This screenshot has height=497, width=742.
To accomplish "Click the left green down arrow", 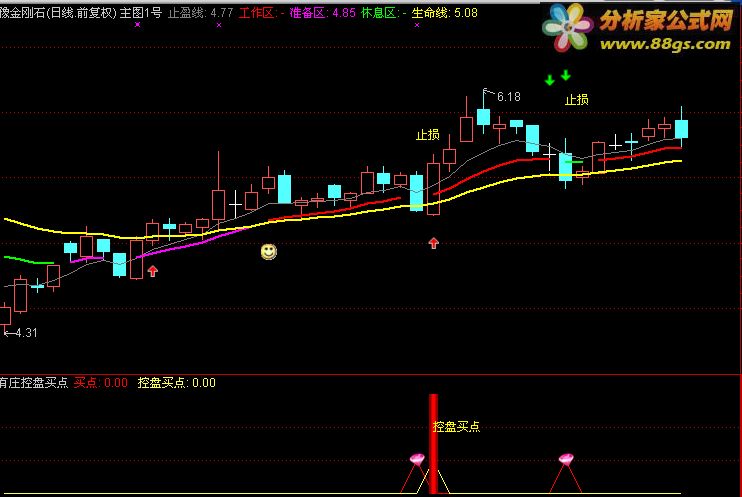I will pyautogui.click(x=549, y=80).
